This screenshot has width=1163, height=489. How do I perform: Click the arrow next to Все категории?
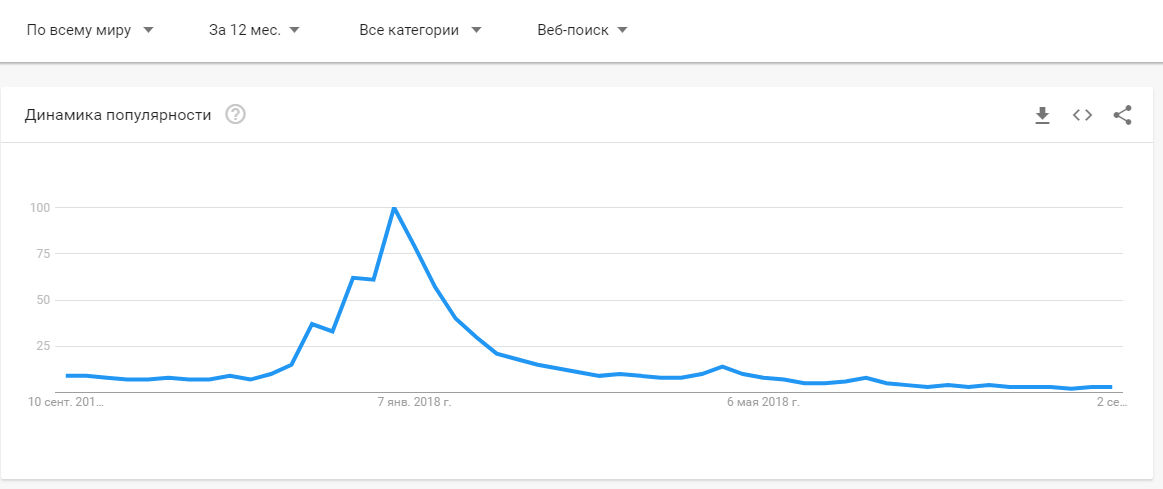(476, 30)
